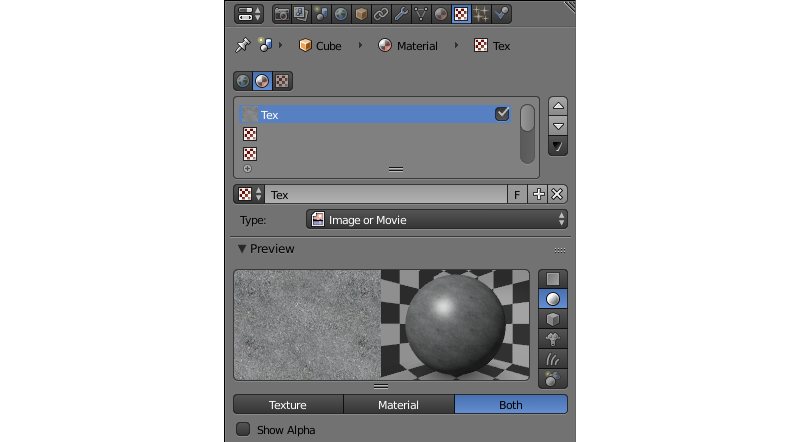This screenshot has width=800, height=442.
Task: Open the Render properties tab (camera icon)
Action: tap(281, 14)
